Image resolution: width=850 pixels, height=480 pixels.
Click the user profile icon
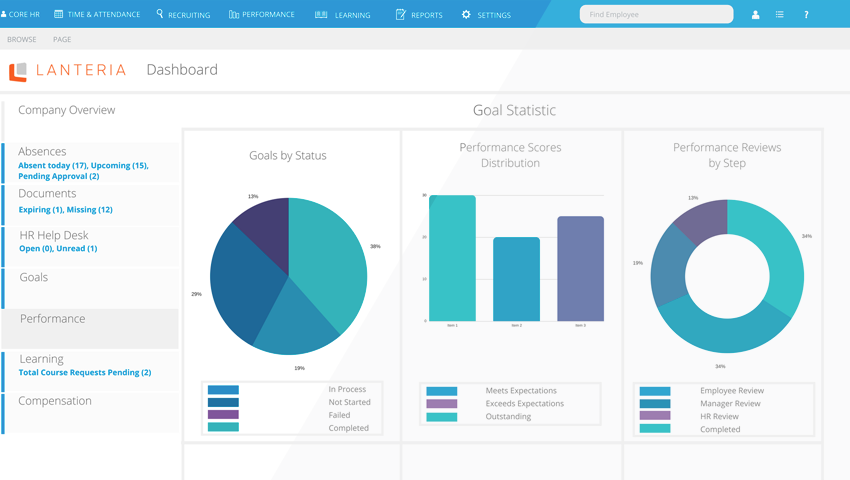point(755,15)
